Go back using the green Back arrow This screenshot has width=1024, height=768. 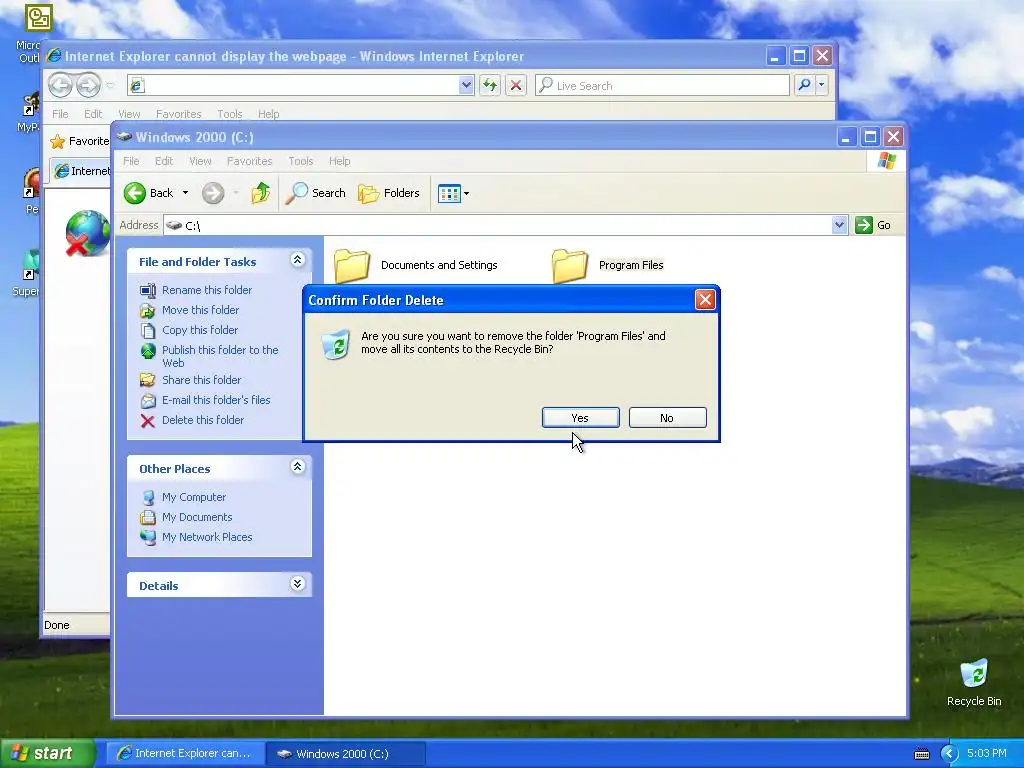pyautogui.click(x=135, y=193)
